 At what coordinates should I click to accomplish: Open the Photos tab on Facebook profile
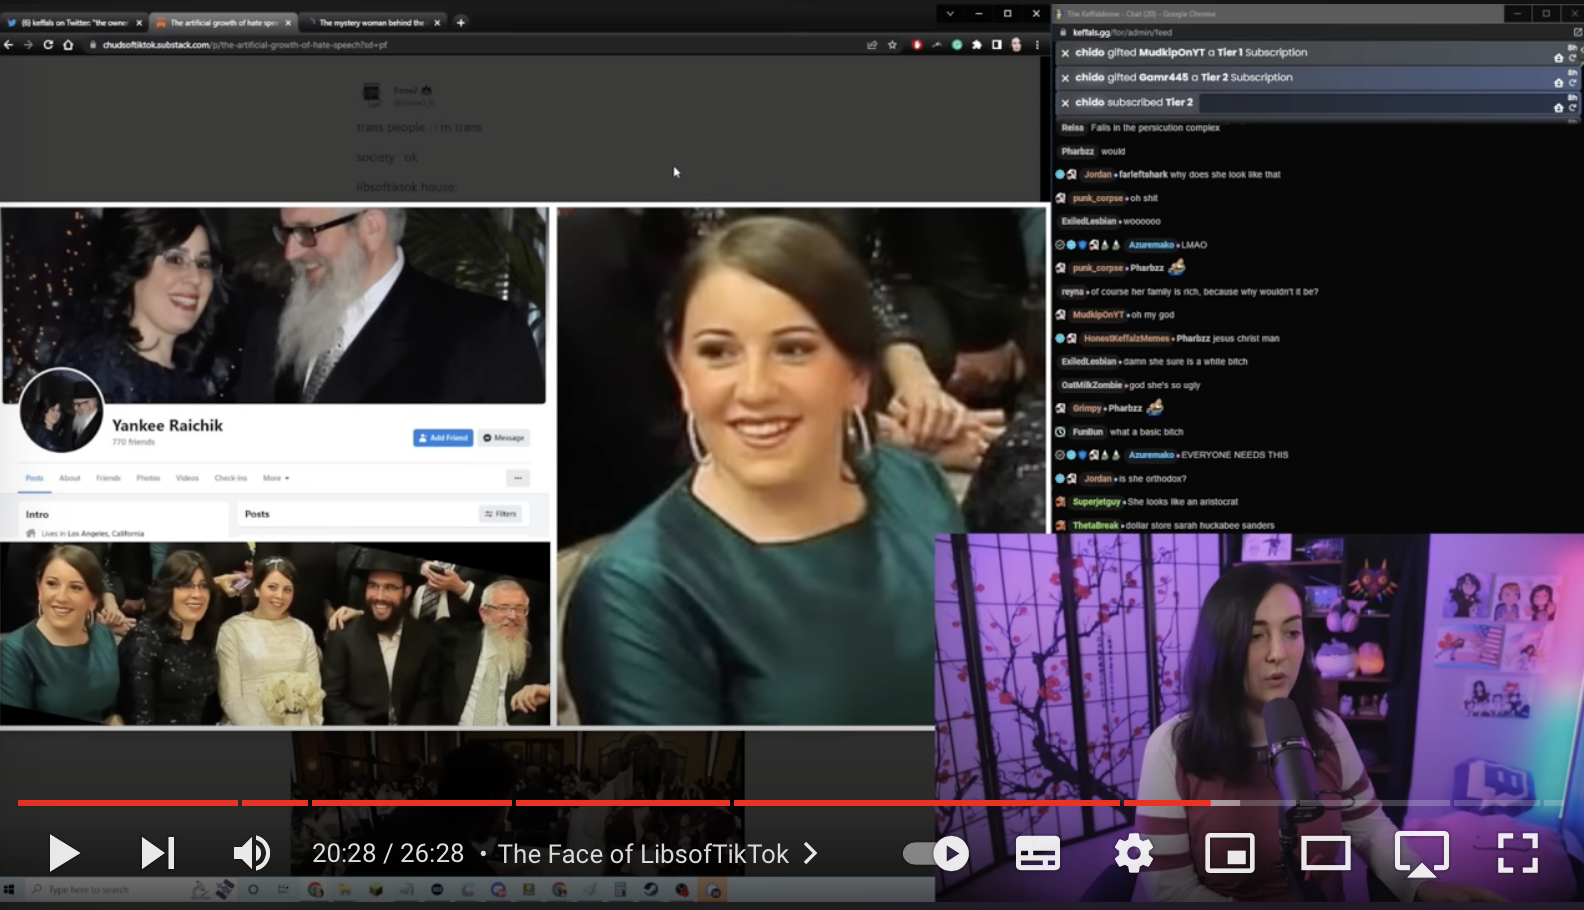click(x=148, y=478)
